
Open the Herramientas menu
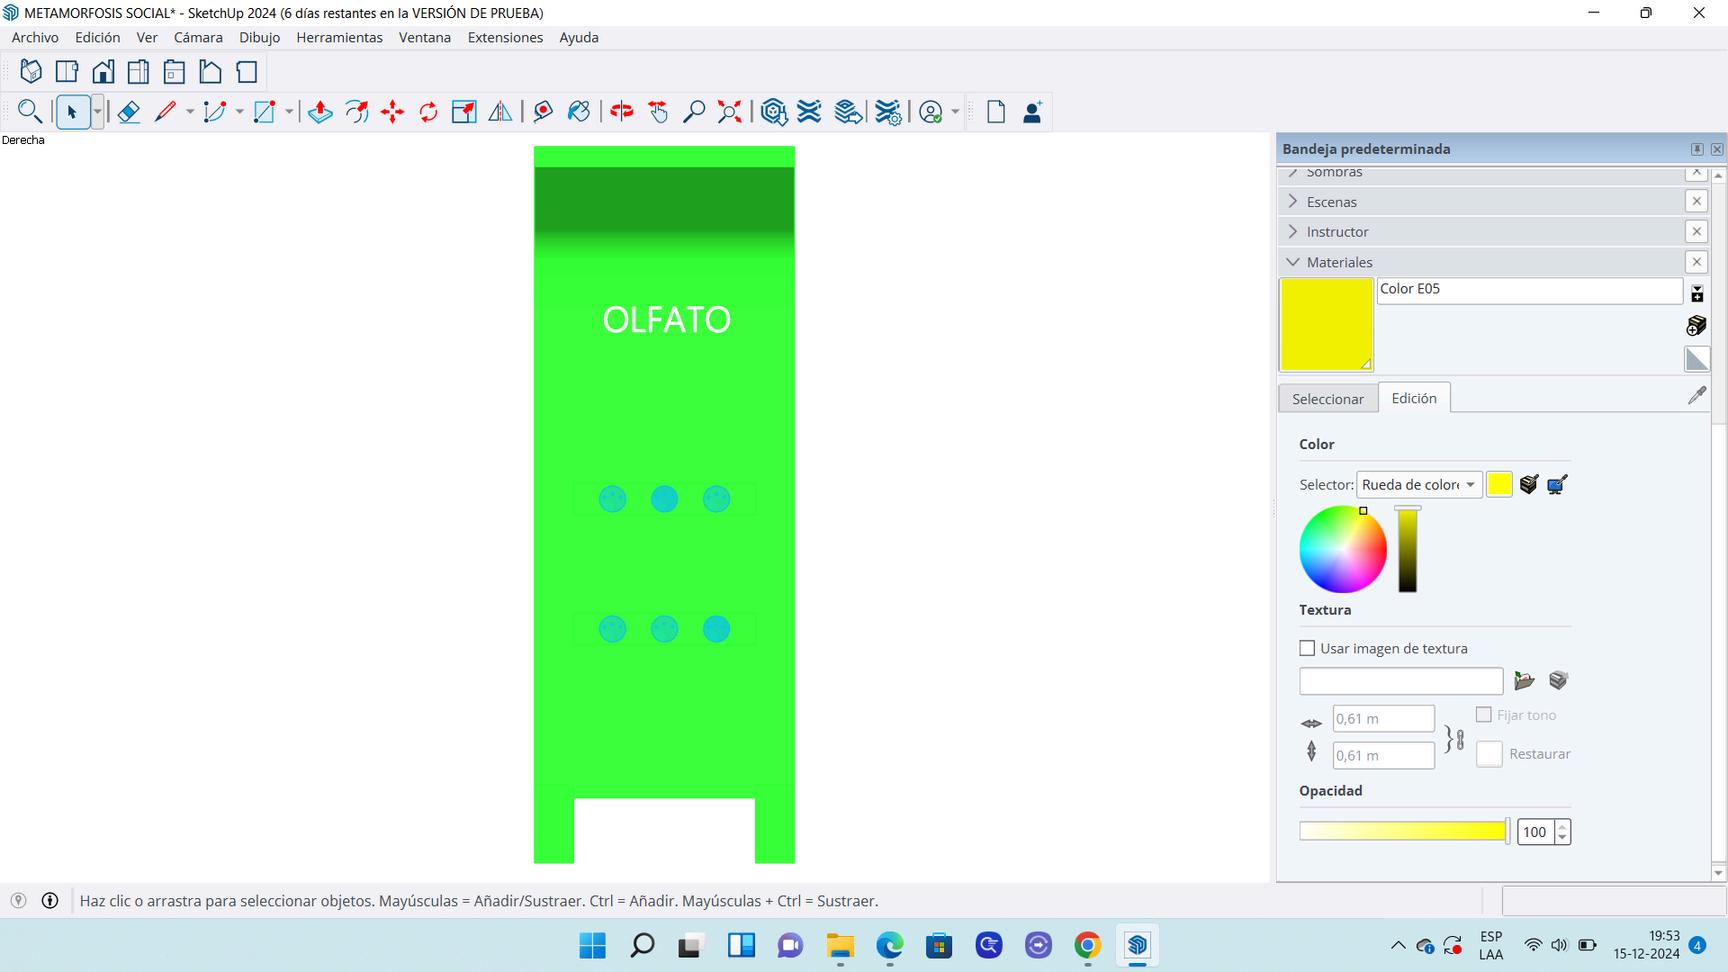[339, 37]
